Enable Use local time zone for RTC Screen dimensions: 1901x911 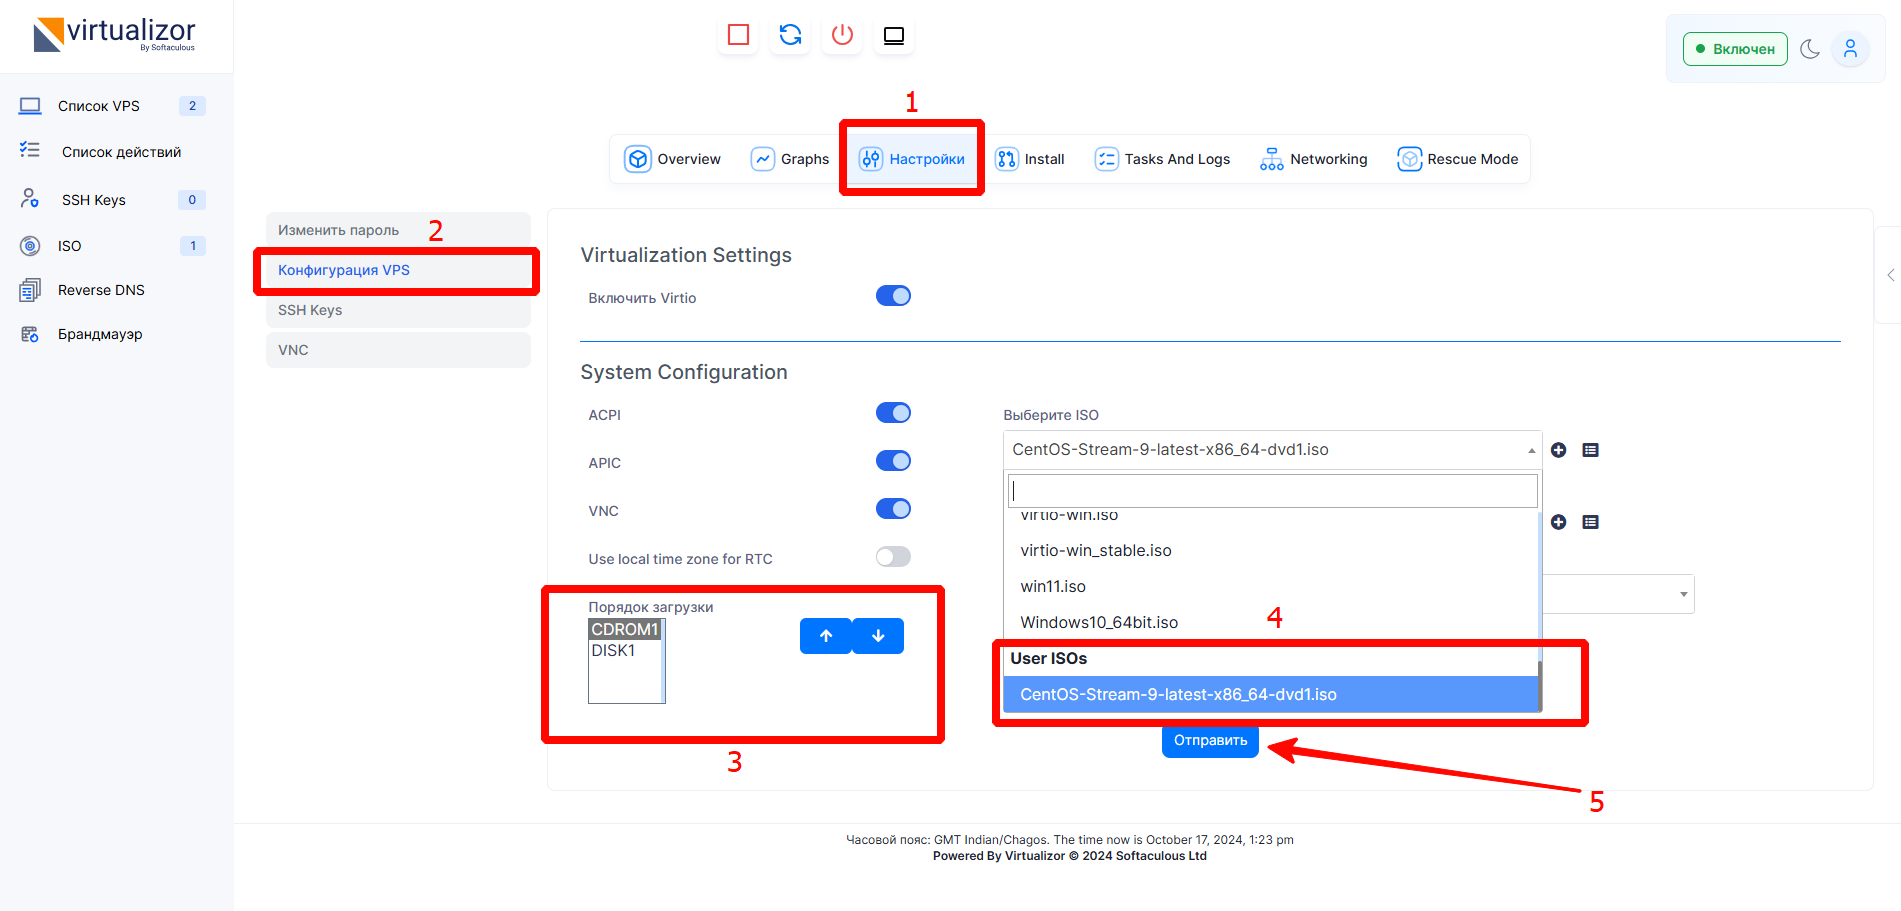click(893, 557)
